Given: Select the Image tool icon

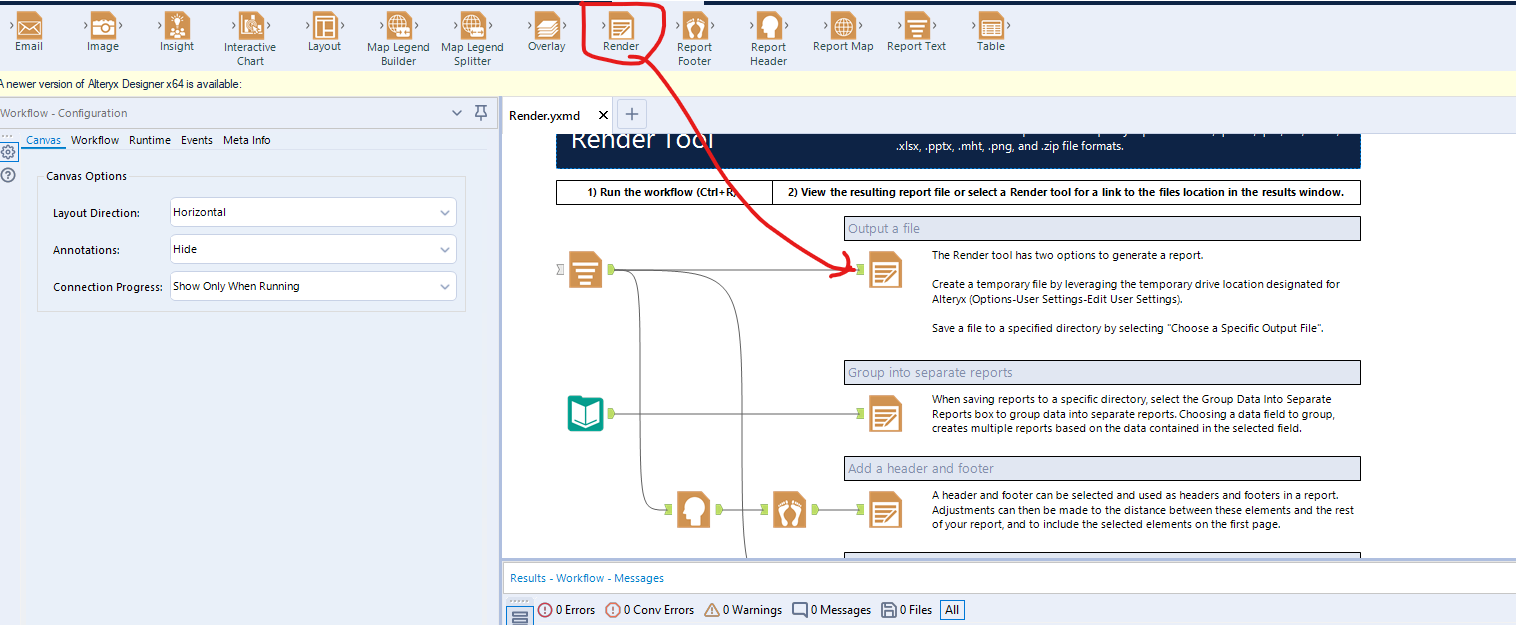Looking at the screenshot, I should [x=102, y=30].
